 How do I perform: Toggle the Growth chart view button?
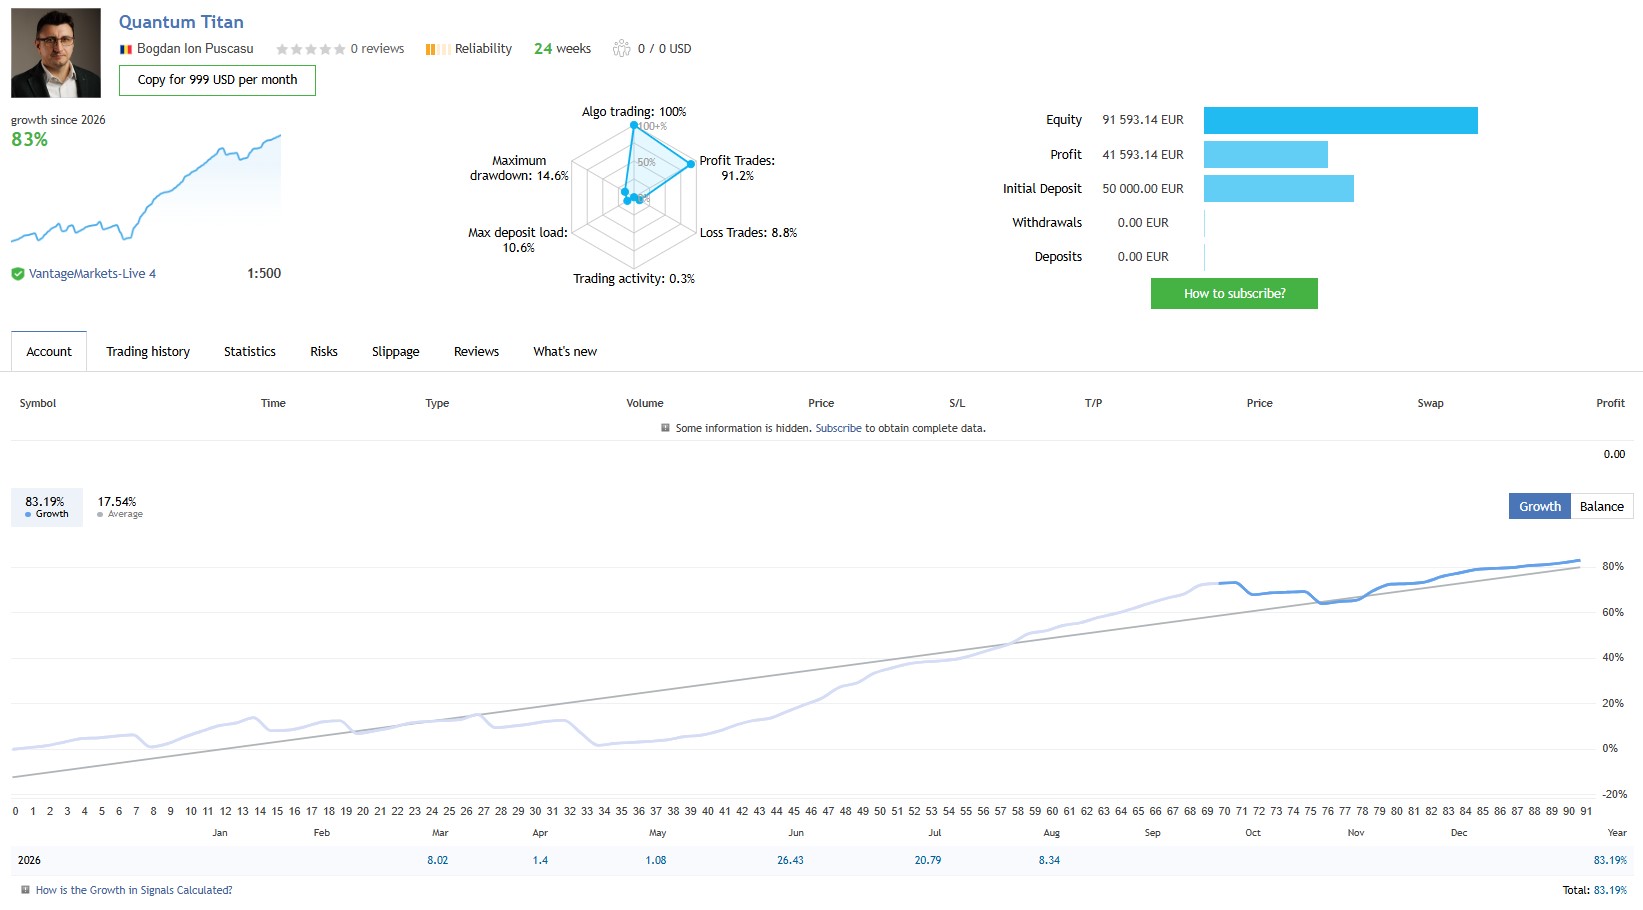(1539, 506)
